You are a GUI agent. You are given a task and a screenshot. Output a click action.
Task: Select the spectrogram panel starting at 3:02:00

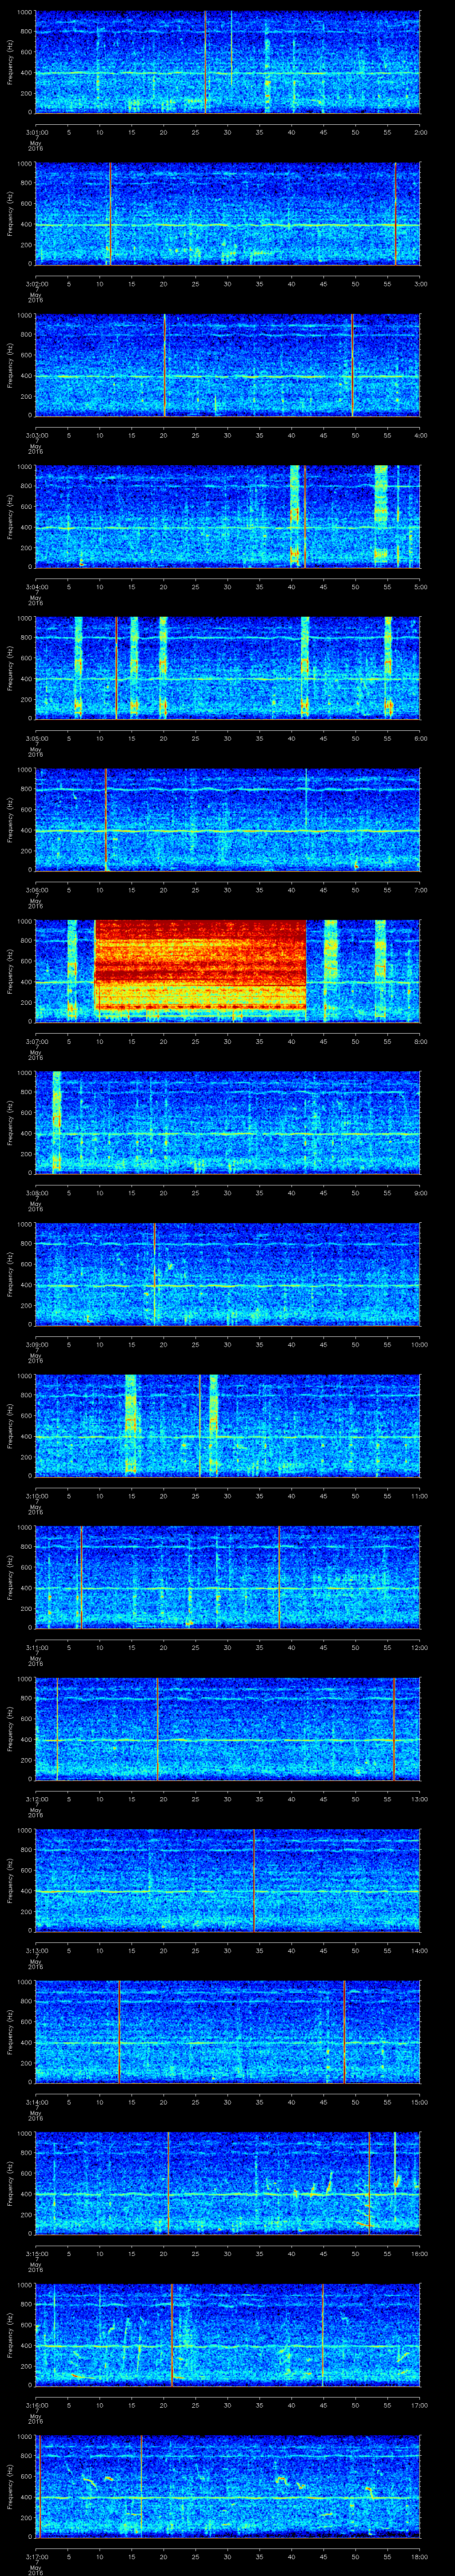coord(228,213)
